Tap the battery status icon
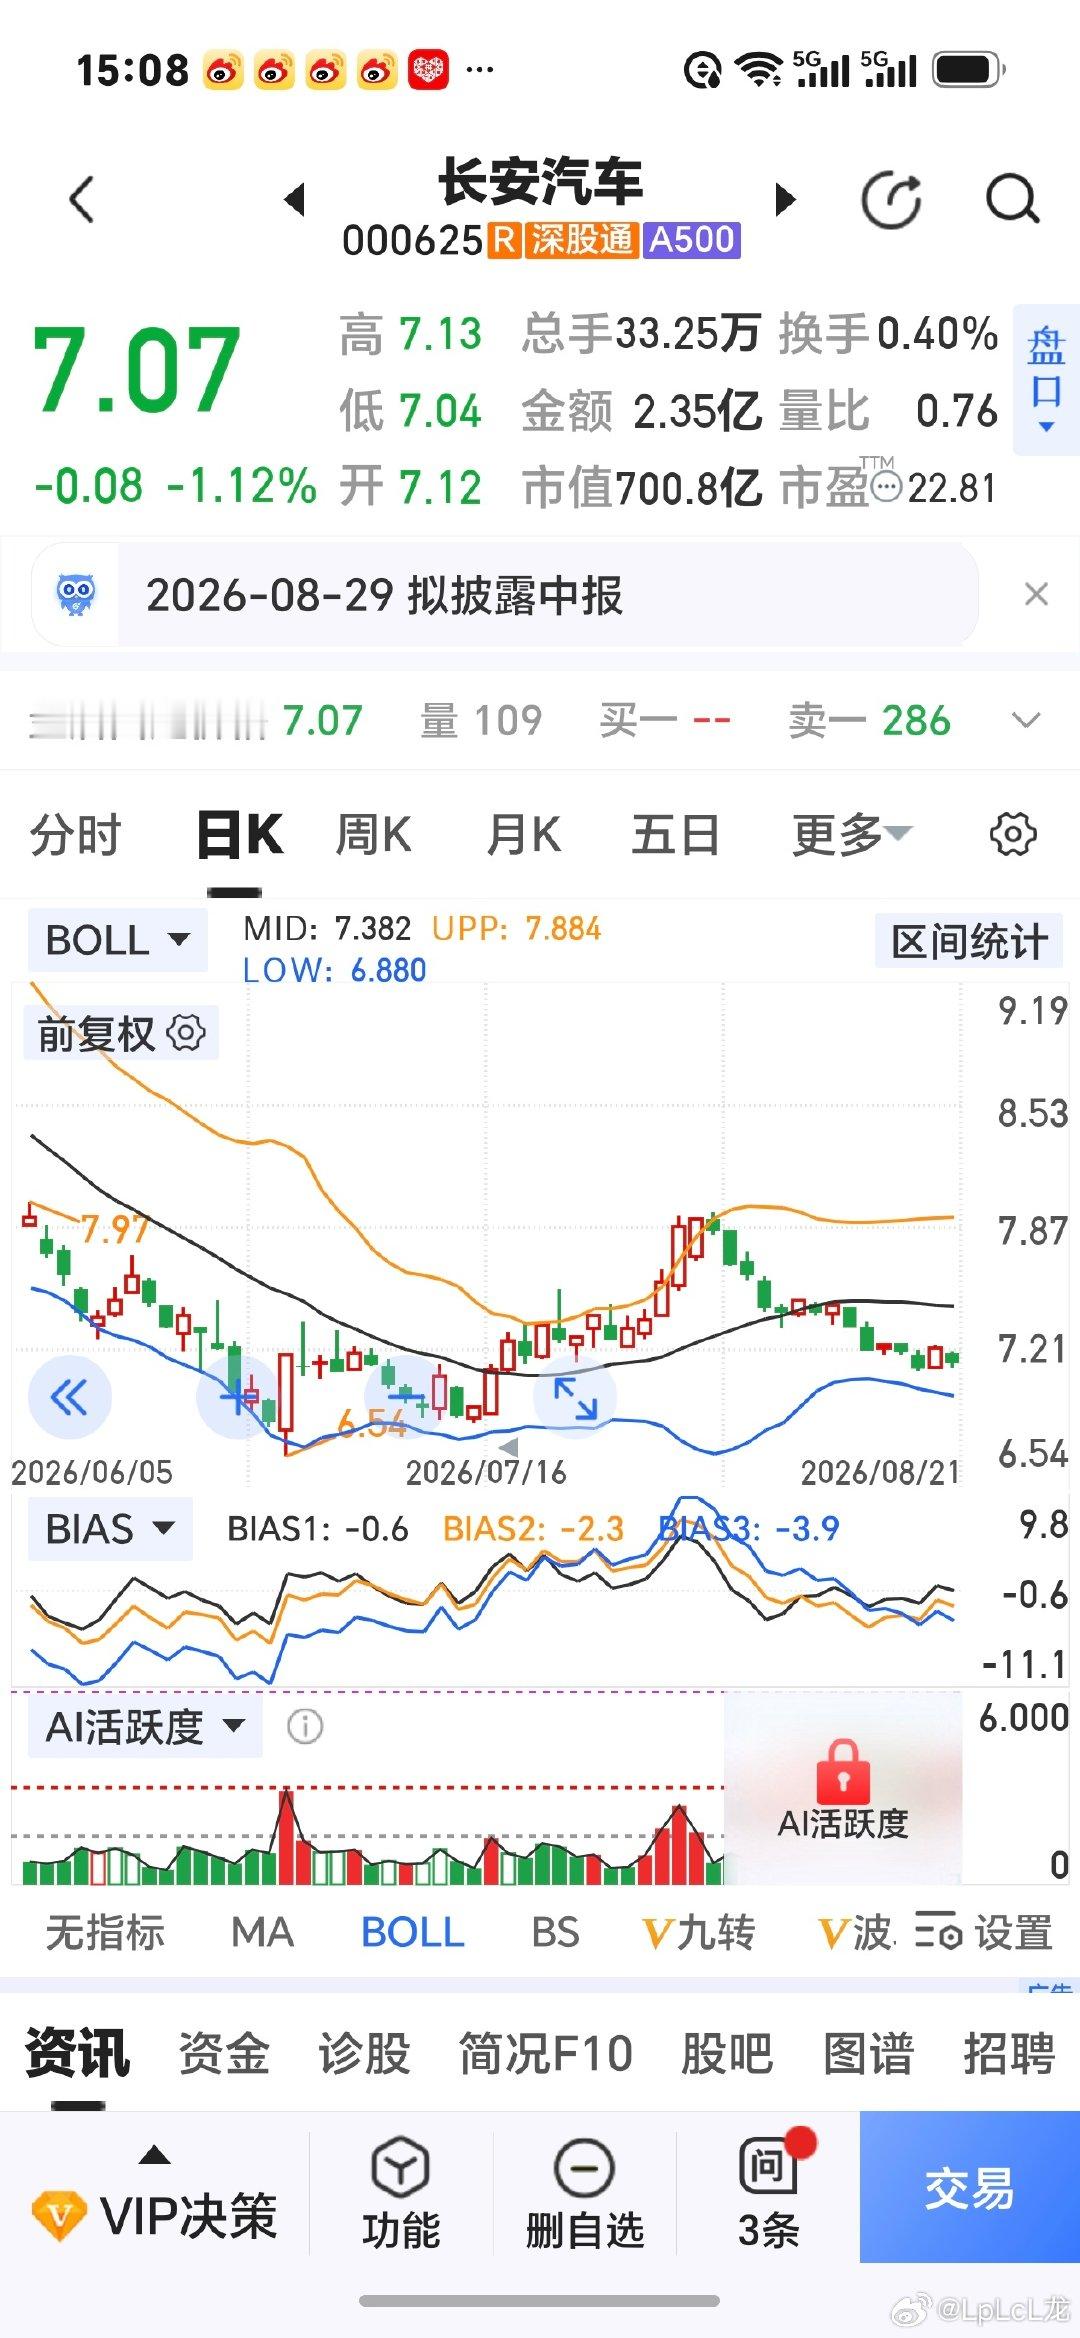1080x2338 pixels. coord(969,70)
